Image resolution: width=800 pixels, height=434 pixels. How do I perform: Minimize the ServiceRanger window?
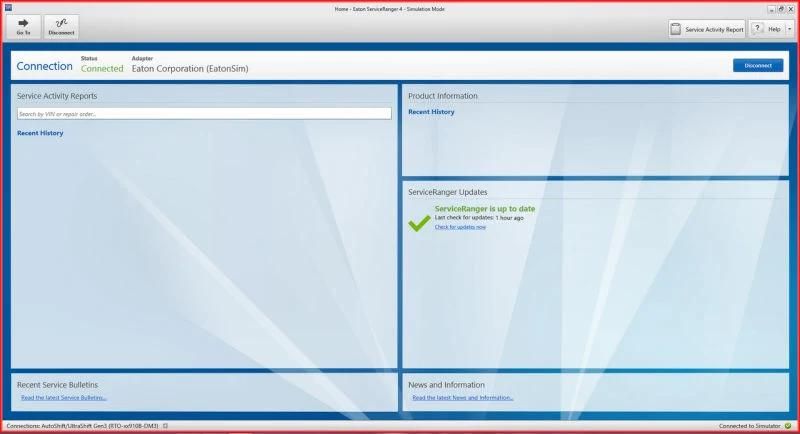(x=771, y=9)
